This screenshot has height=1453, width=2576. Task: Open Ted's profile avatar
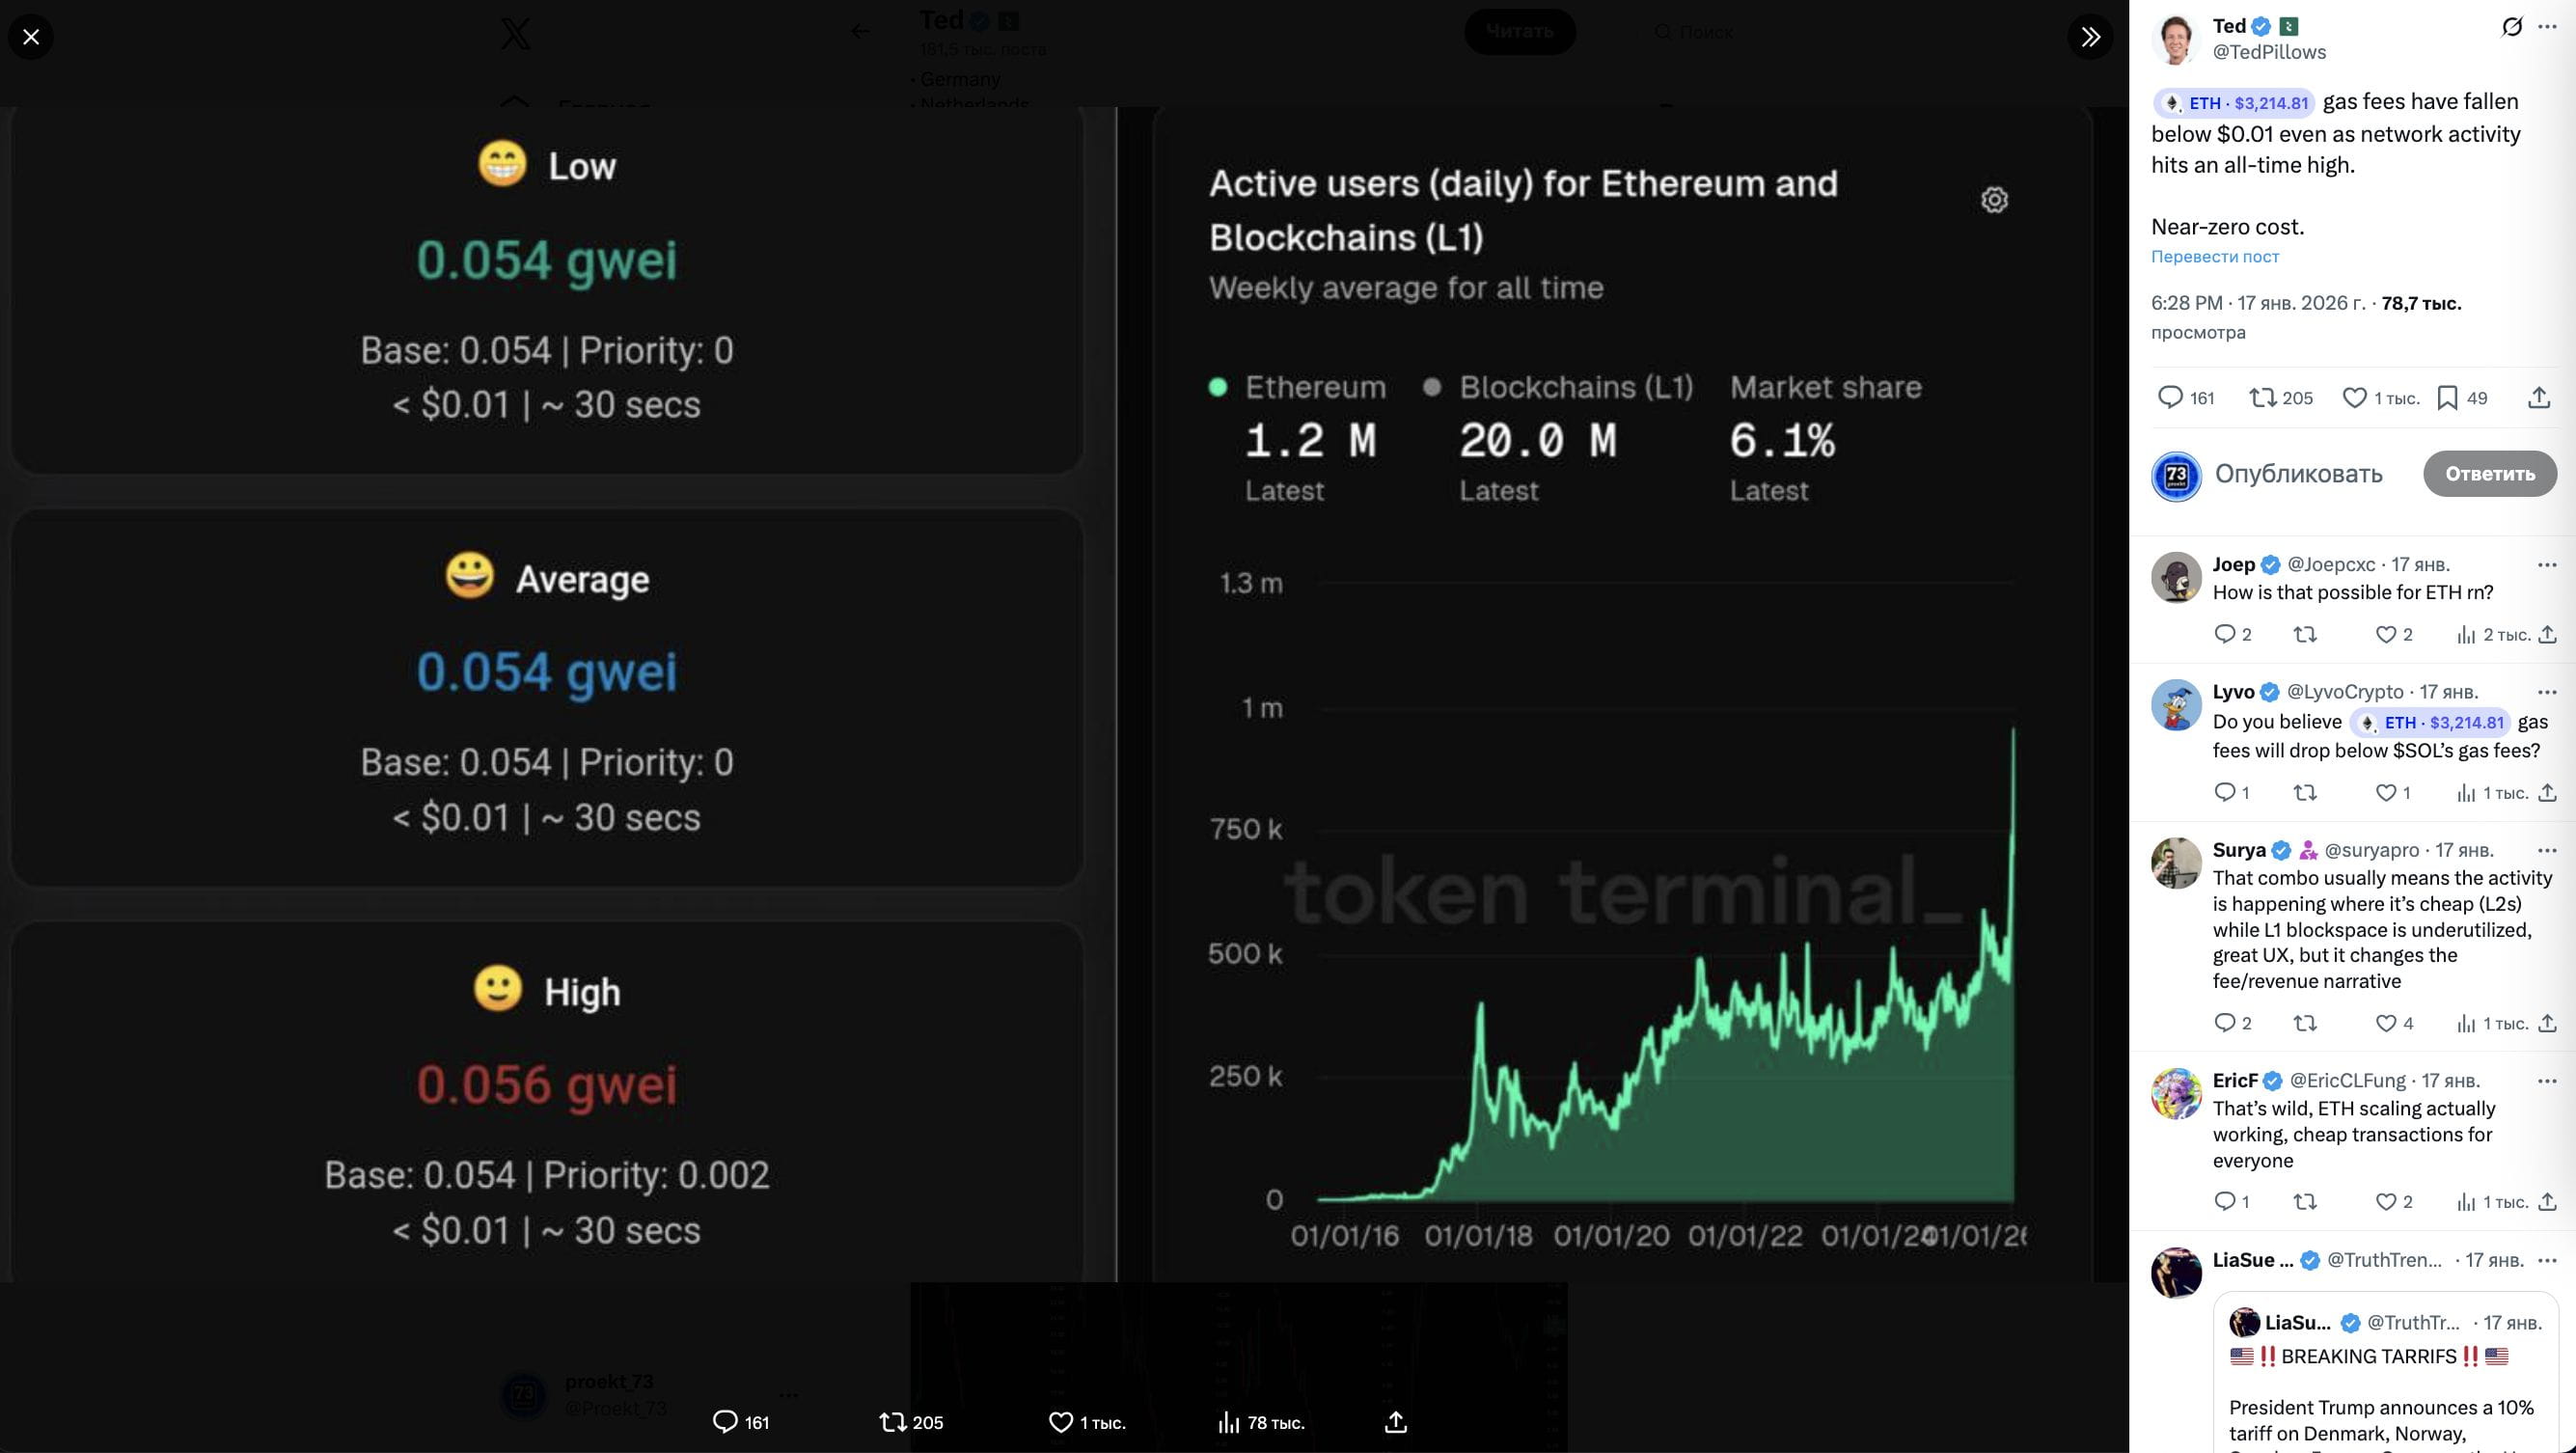pos(2175,39)
